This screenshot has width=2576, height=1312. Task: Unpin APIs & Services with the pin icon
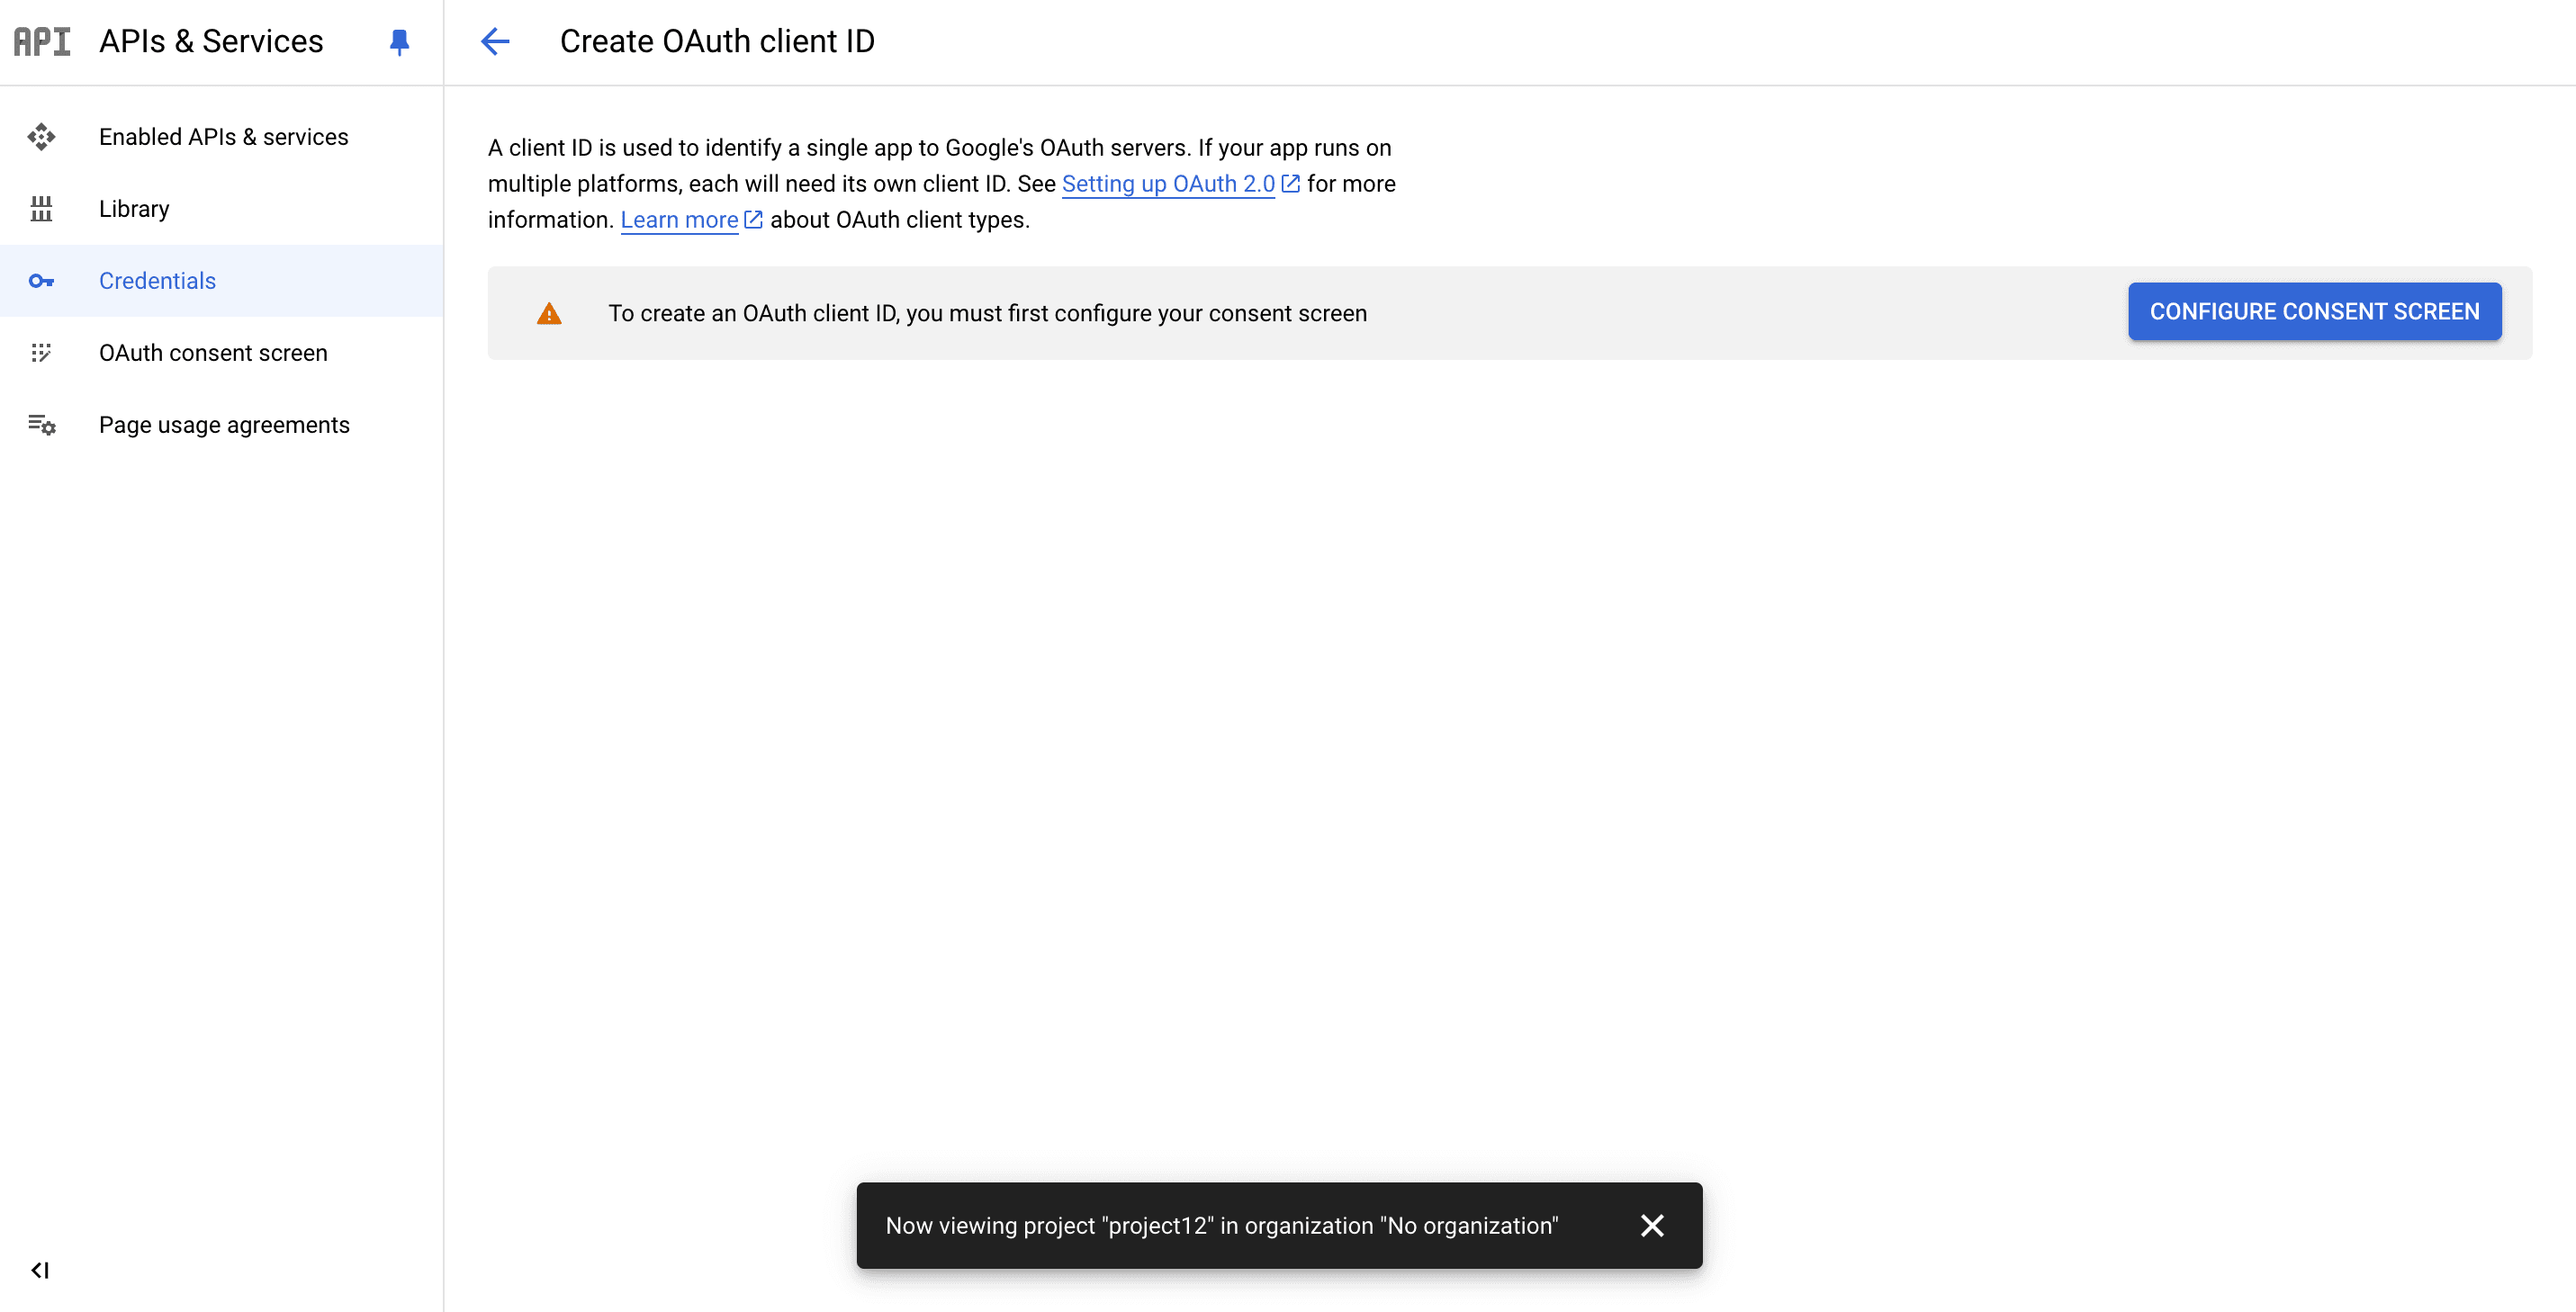(399, 42)
